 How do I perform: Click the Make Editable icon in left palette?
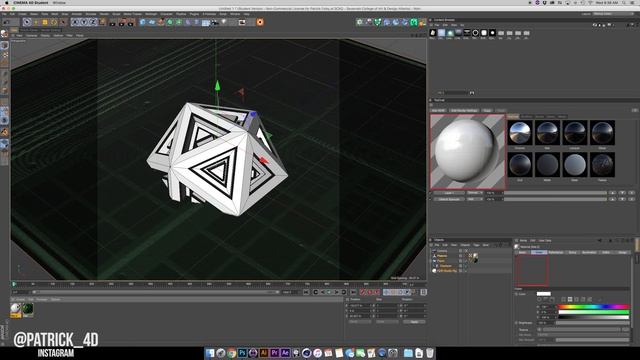4,33
